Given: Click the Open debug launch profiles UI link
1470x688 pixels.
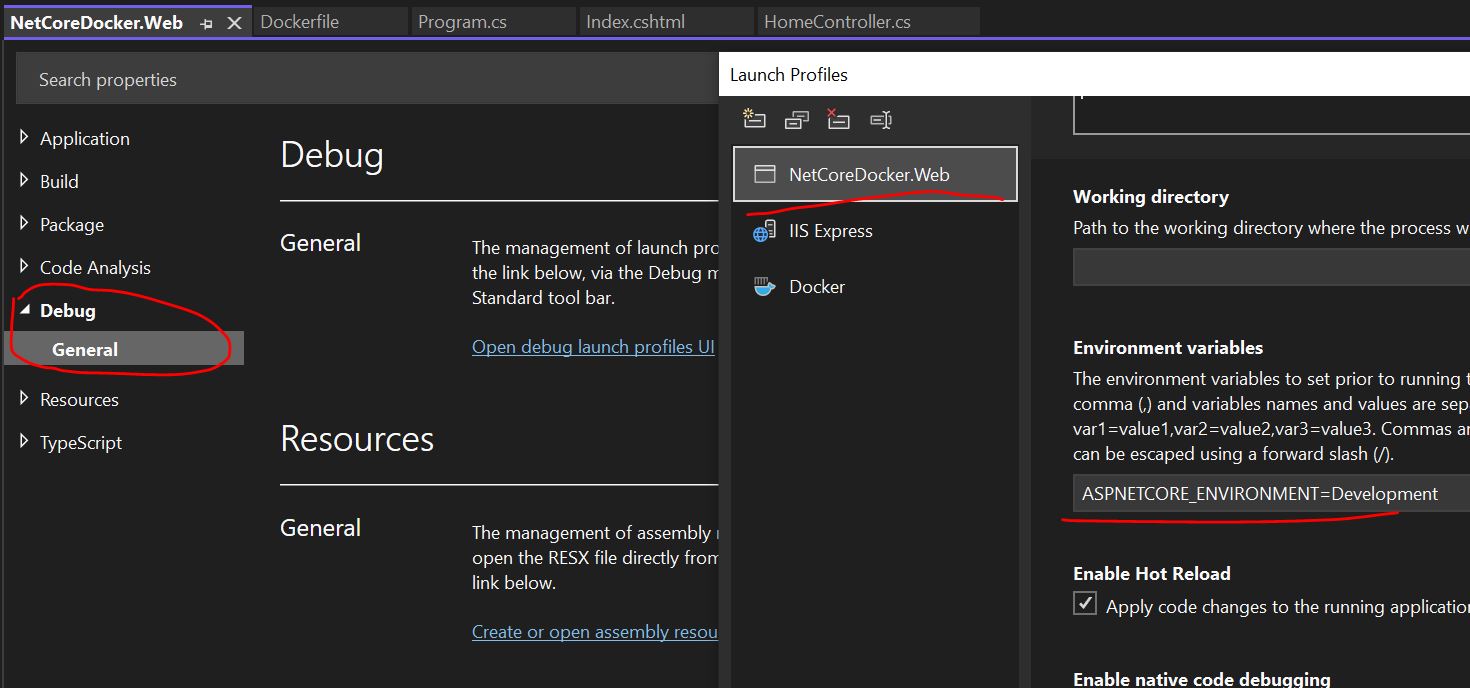Looking at the screenshot, I should [x=593, y=347].
